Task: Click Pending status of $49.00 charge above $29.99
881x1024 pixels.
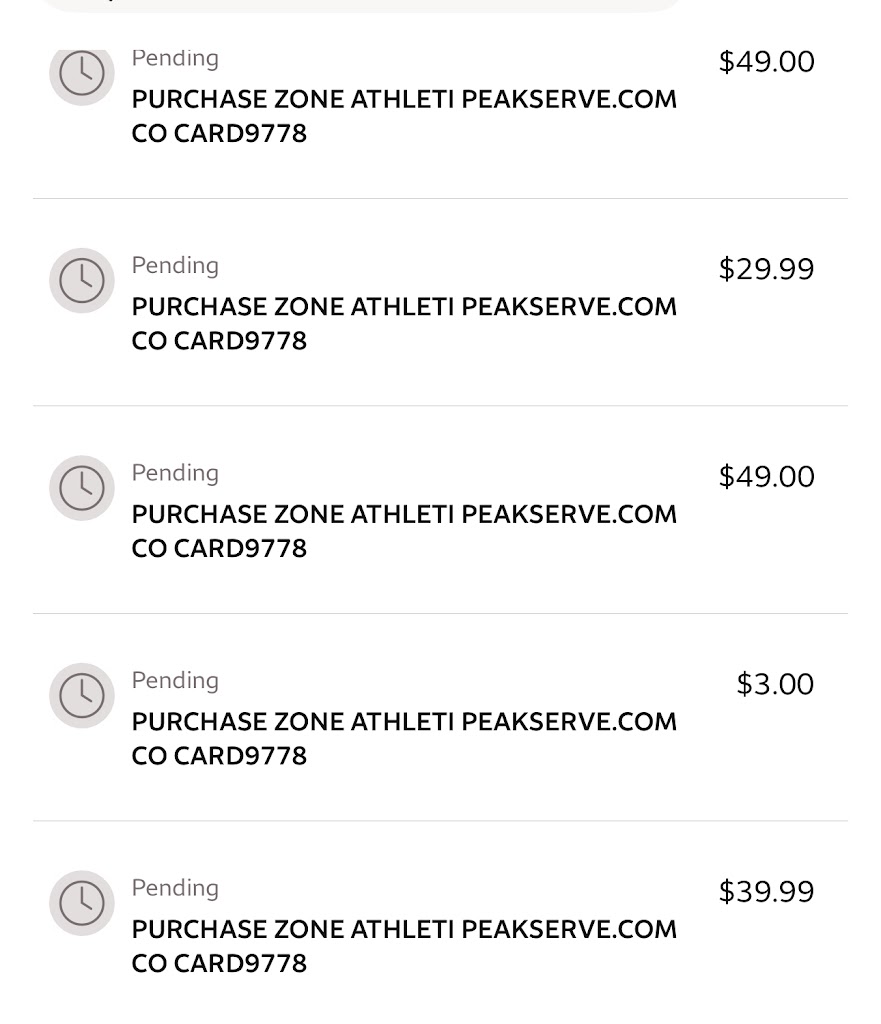Action: click(175, 58)
